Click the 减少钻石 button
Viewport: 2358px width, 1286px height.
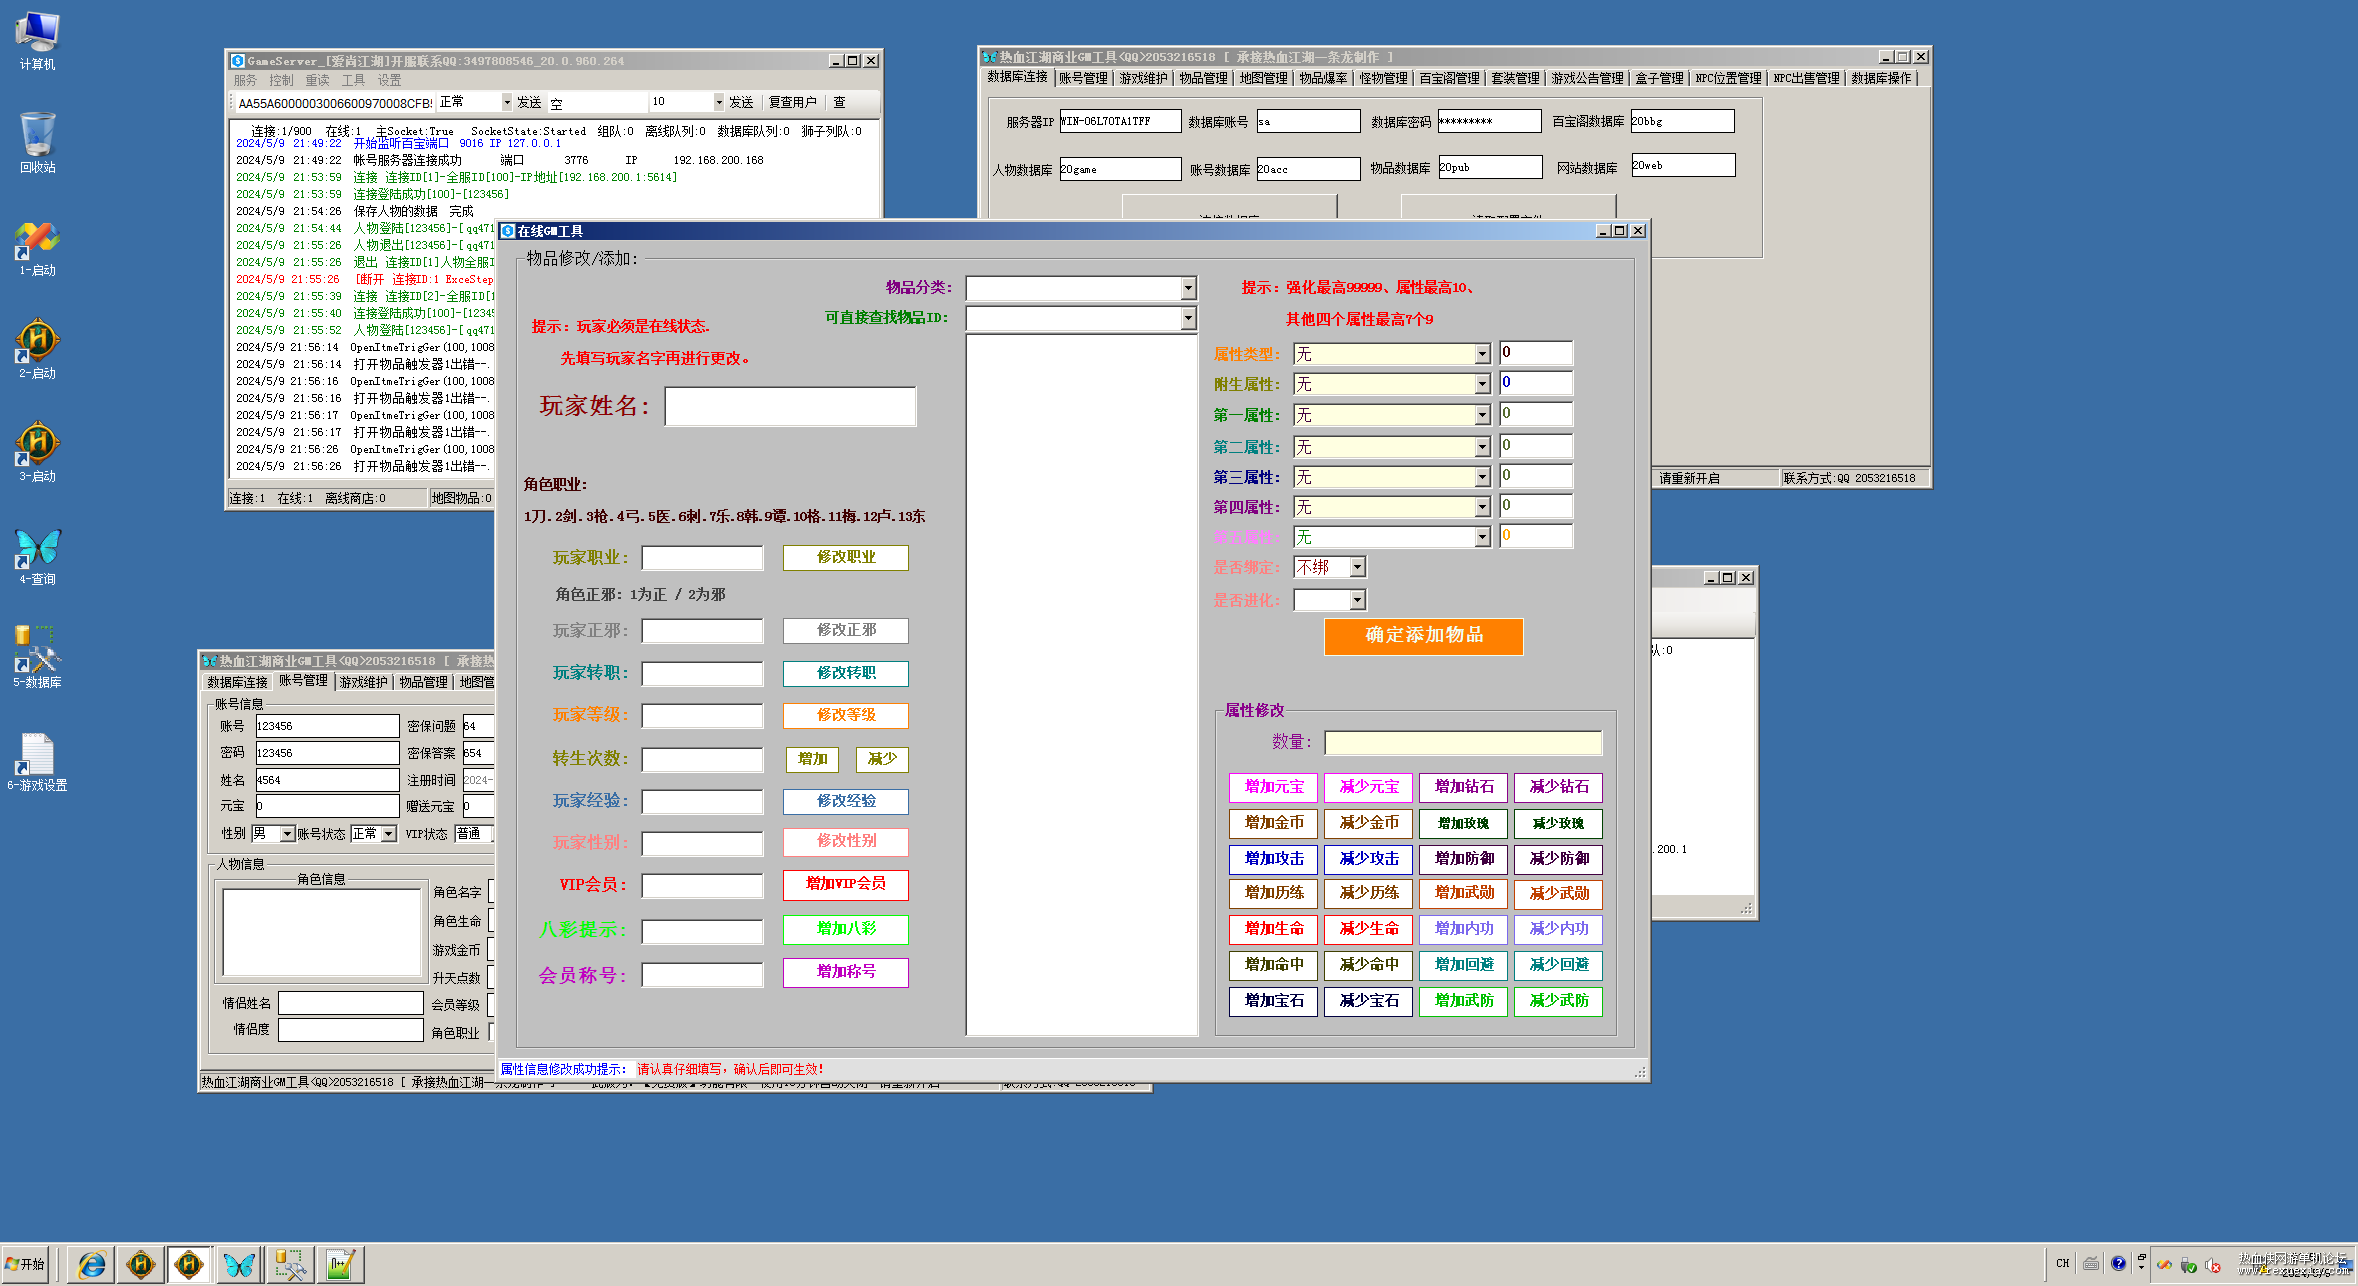coord(1558,788)
